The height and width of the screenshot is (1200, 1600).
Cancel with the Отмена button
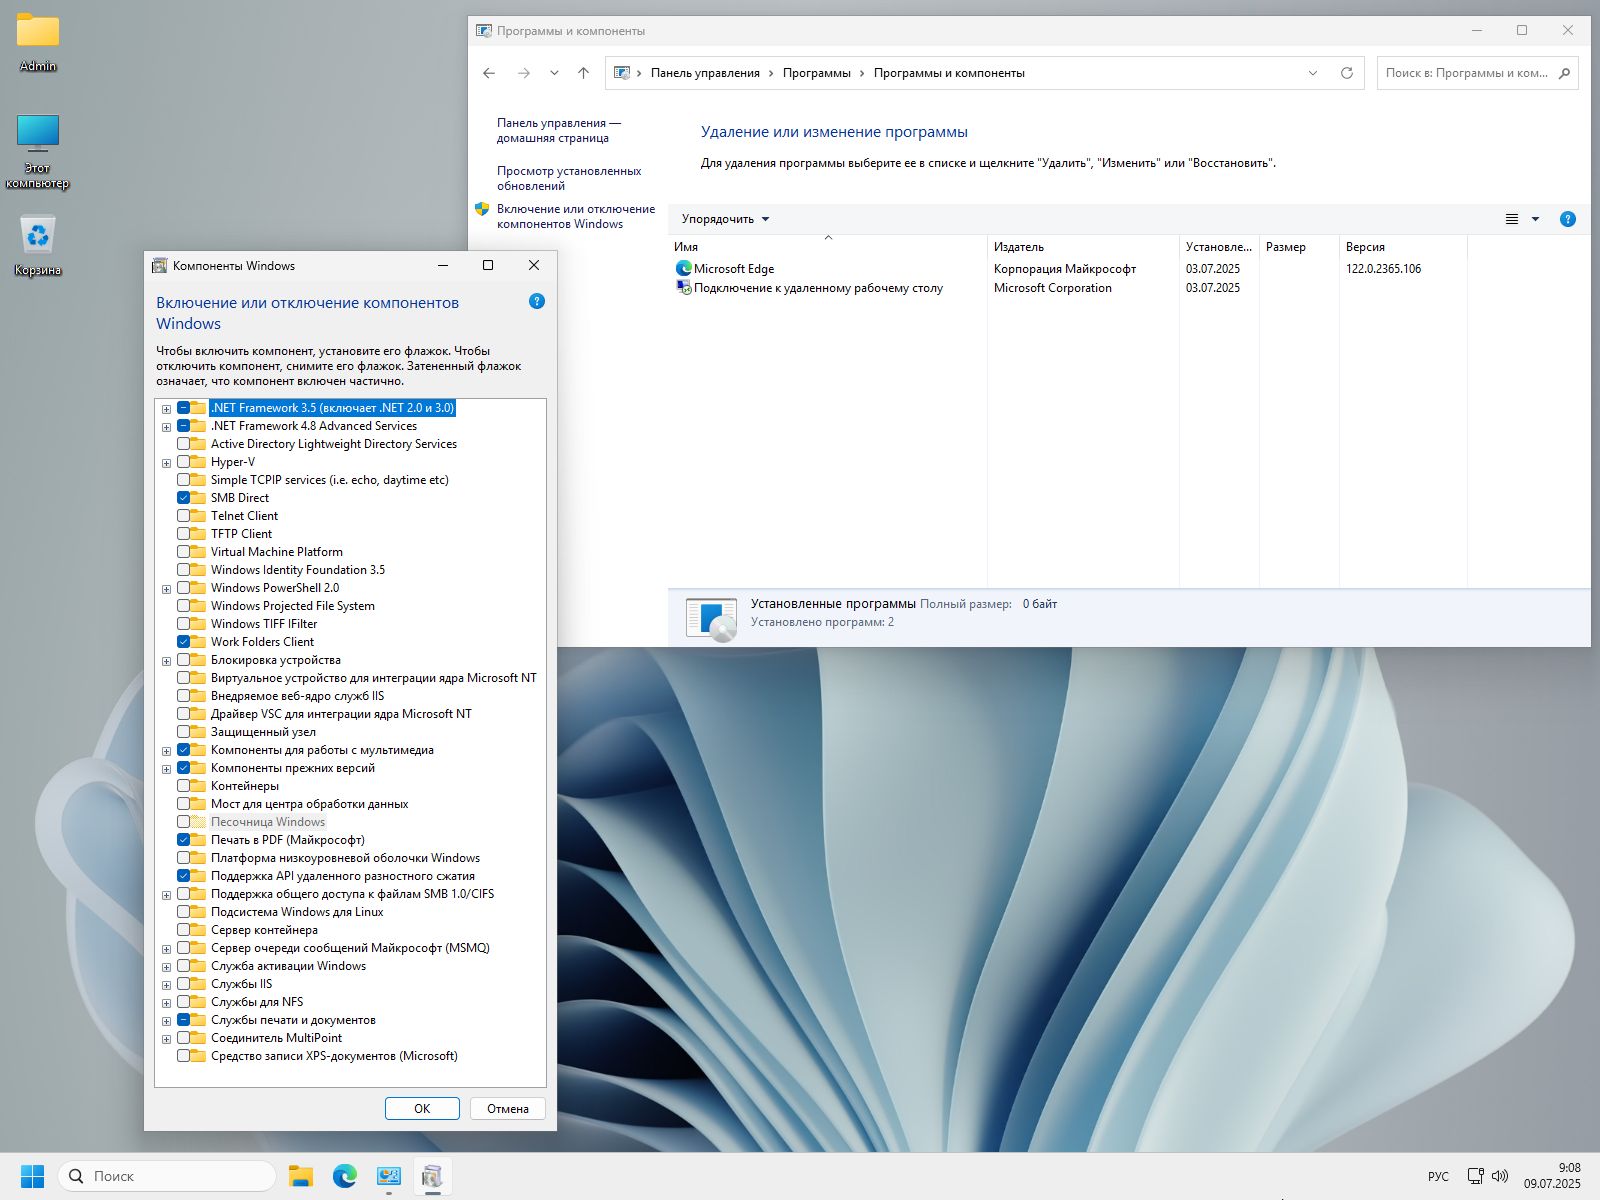point(508,1108)
